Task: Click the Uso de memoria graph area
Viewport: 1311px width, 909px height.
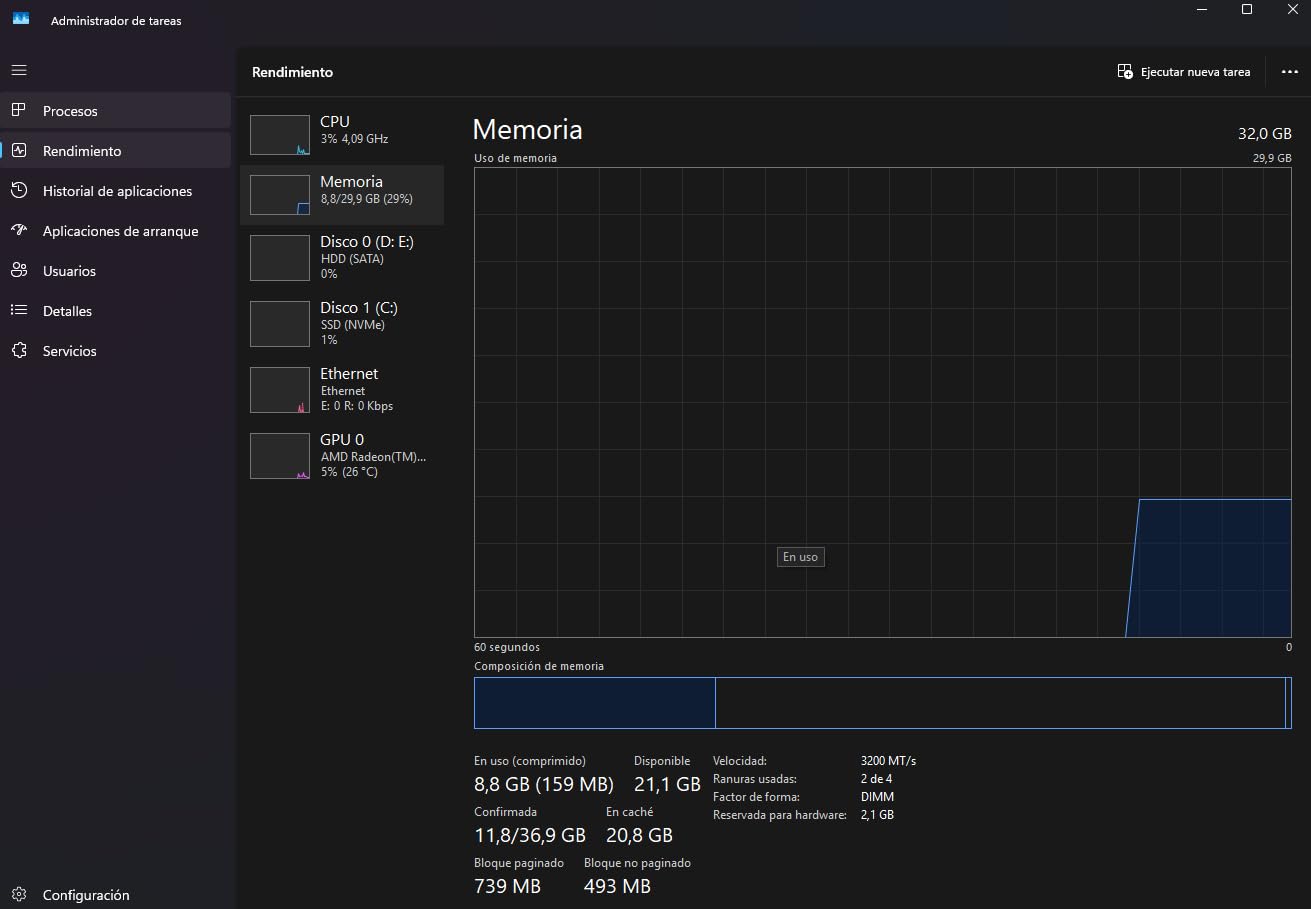Action: pos(883,402)
